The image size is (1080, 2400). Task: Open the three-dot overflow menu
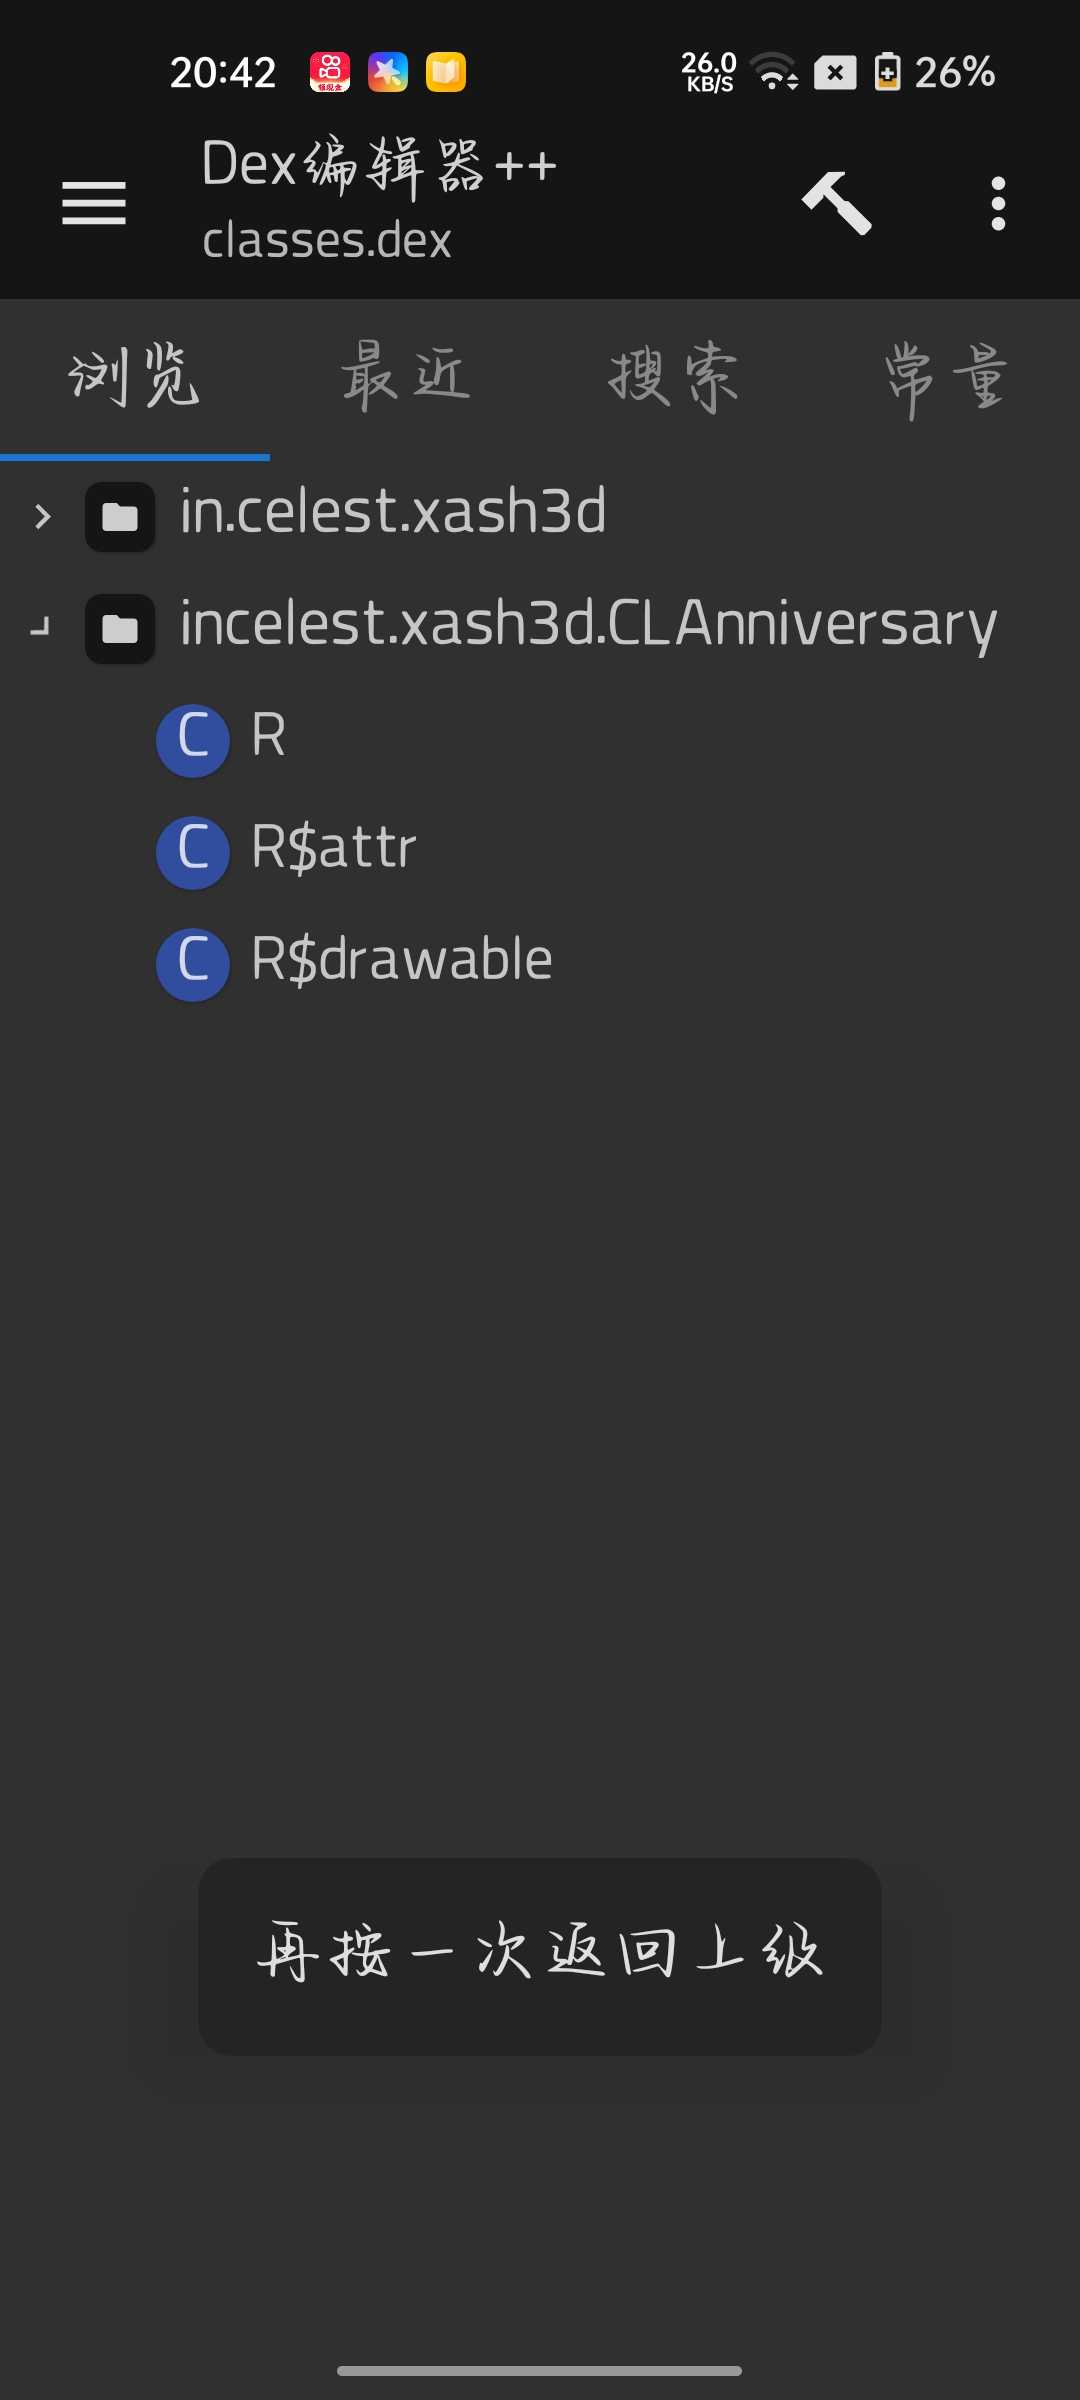pyautogui.click(x=997, y=204)
